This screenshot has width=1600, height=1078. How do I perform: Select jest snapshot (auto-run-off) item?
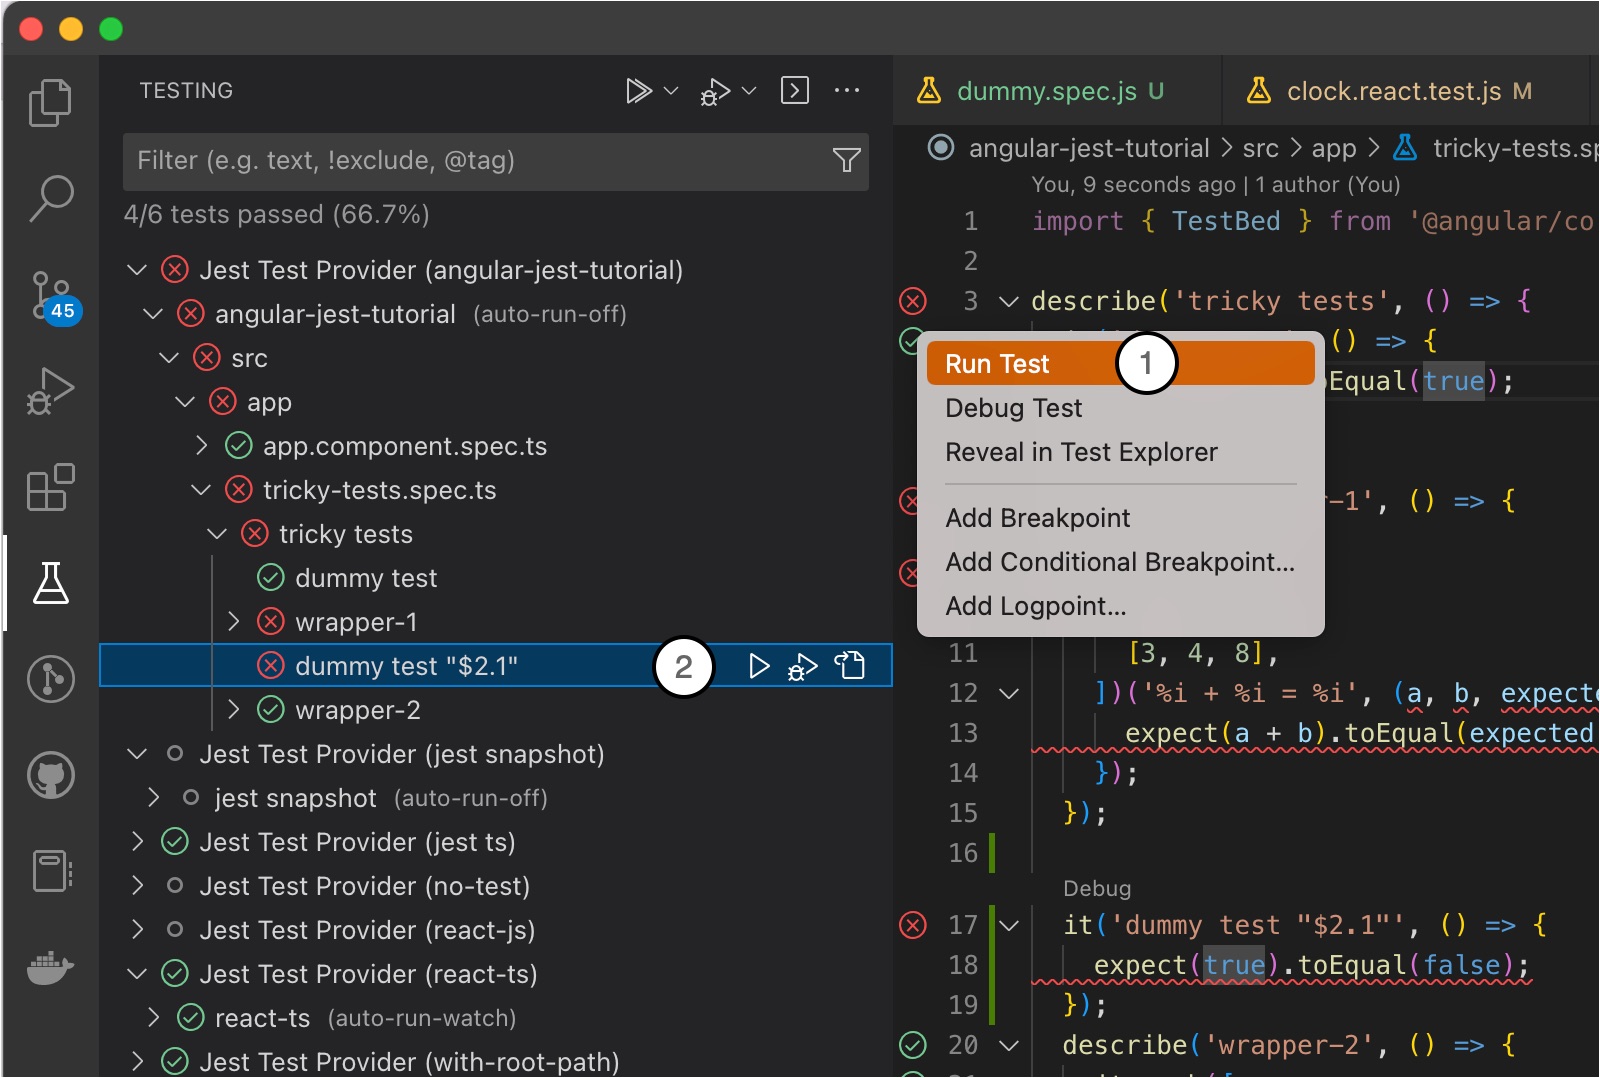pos(496,798)
